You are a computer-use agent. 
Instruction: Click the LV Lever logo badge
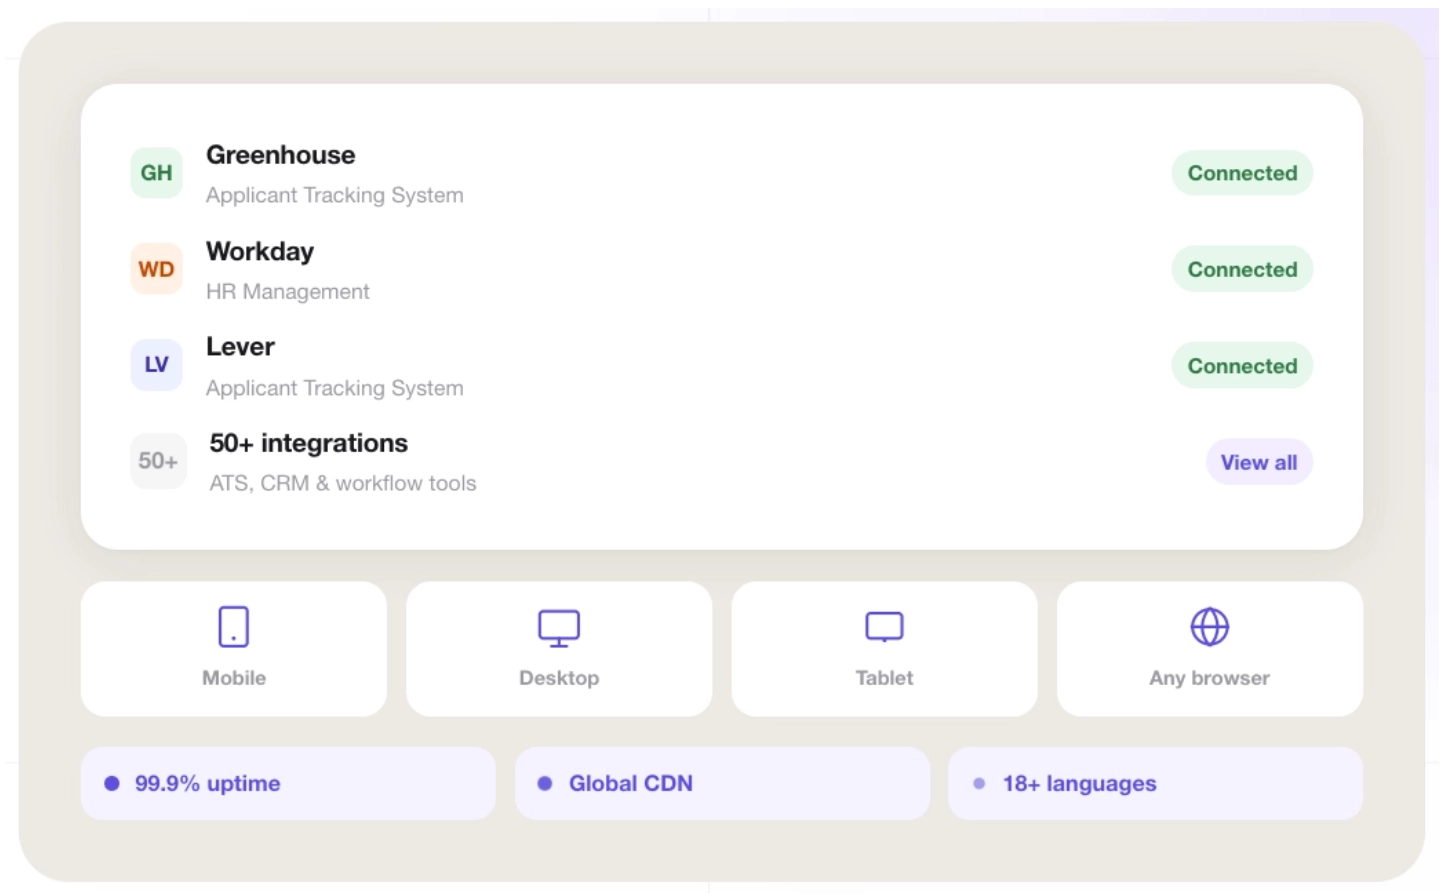pos(156,365)
